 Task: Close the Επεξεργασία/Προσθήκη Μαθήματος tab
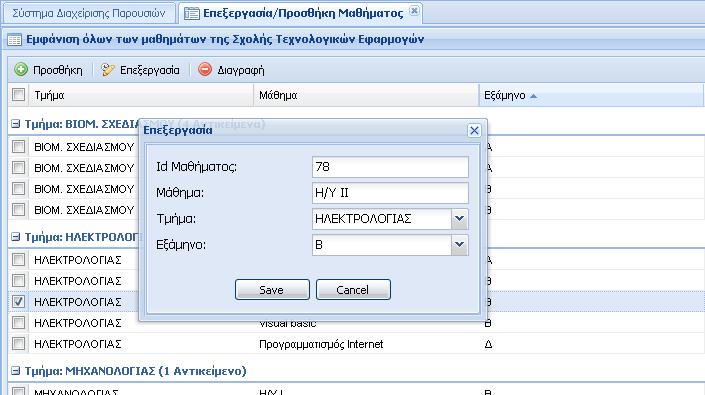[x=415, y=10]
